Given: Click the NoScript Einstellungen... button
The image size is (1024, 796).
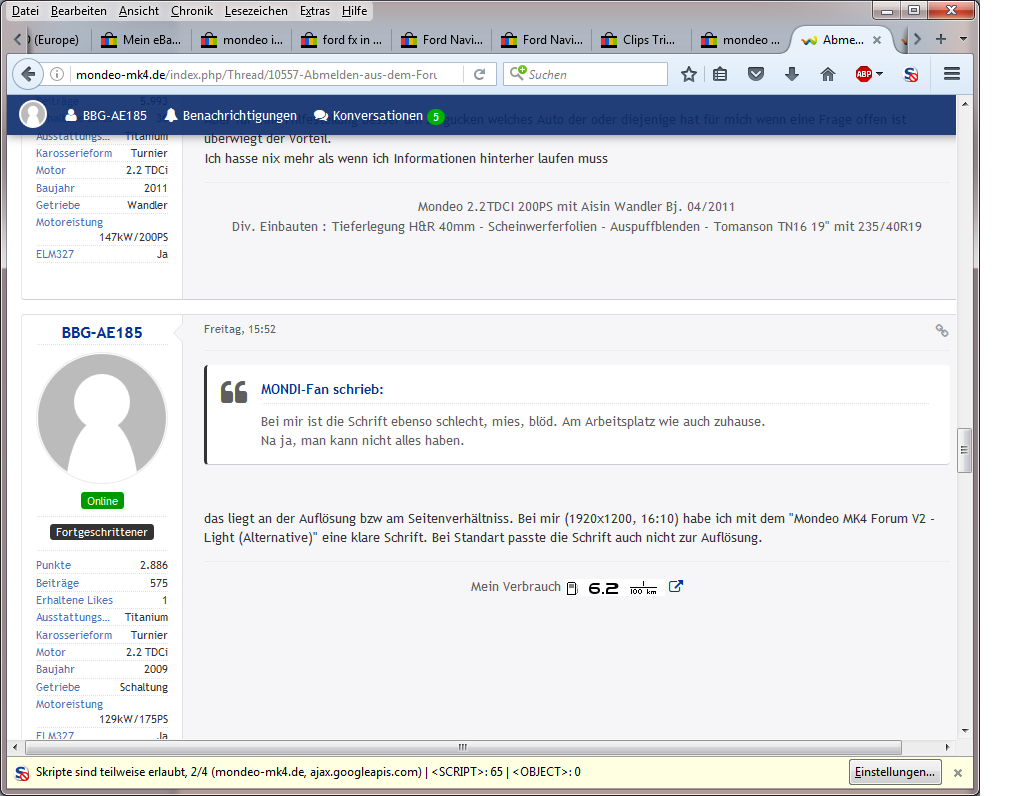Looking at the screenshot, I should [x=895, y=772].
